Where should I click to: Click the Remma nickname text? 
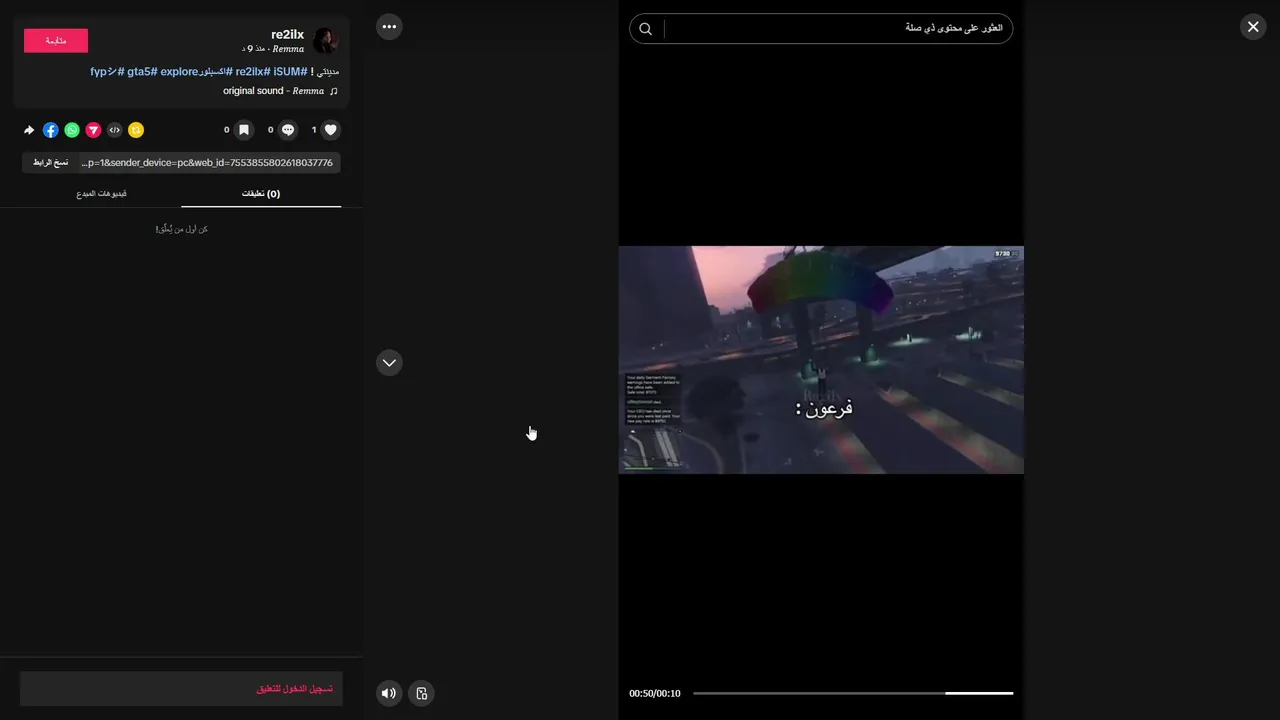coord(288,49)
